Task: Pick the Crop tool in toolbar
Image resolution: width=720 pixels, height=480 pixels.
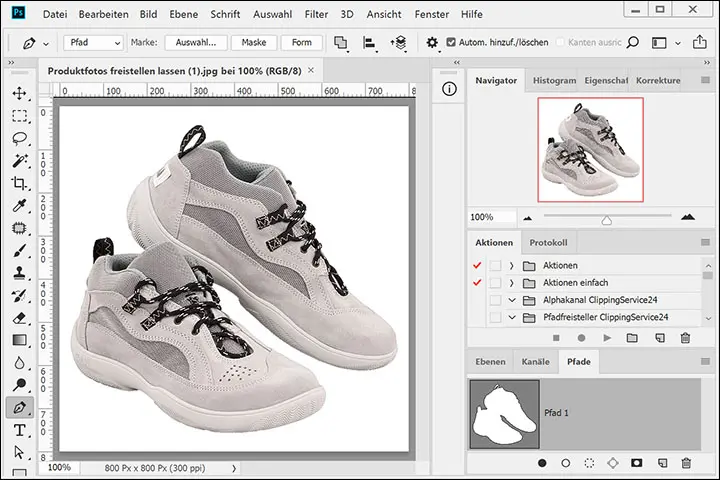Action: point(19,183)
